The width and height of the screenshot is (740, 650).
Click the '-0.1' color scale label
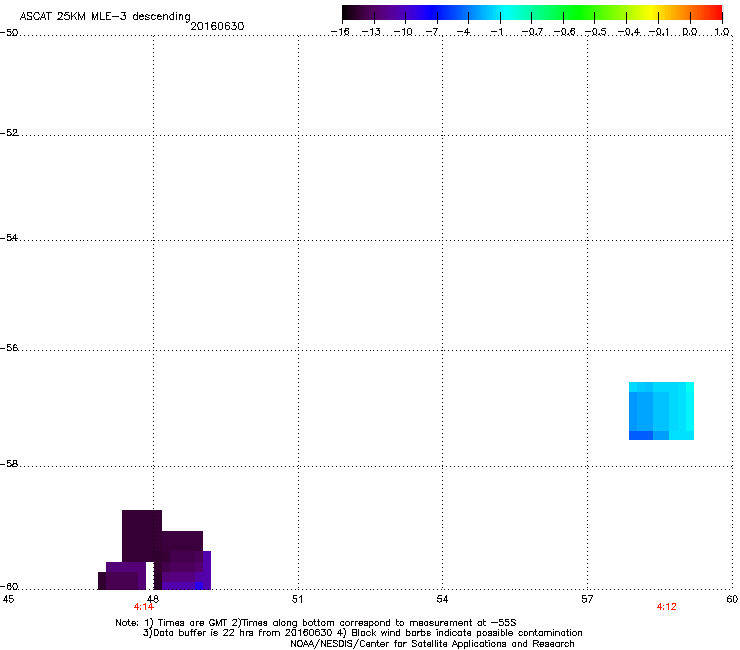659,32
